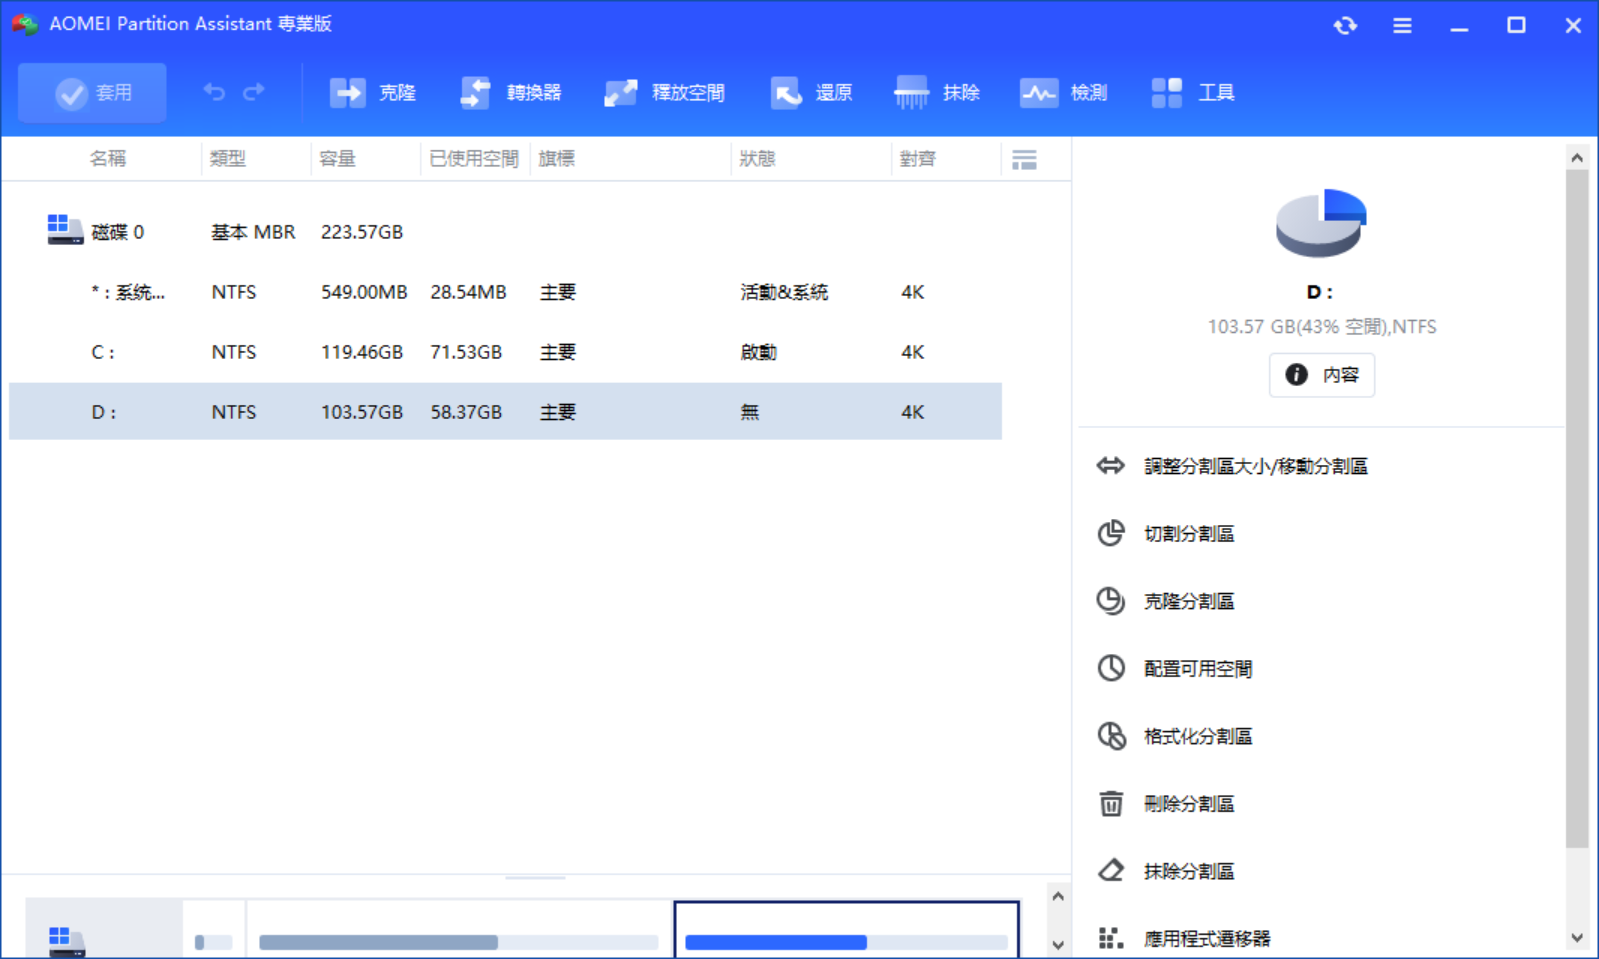Image resolution: width=1599 pixels, height=959 pixels.
Task: Click the 已使用空間 column header
Action: 474,158
